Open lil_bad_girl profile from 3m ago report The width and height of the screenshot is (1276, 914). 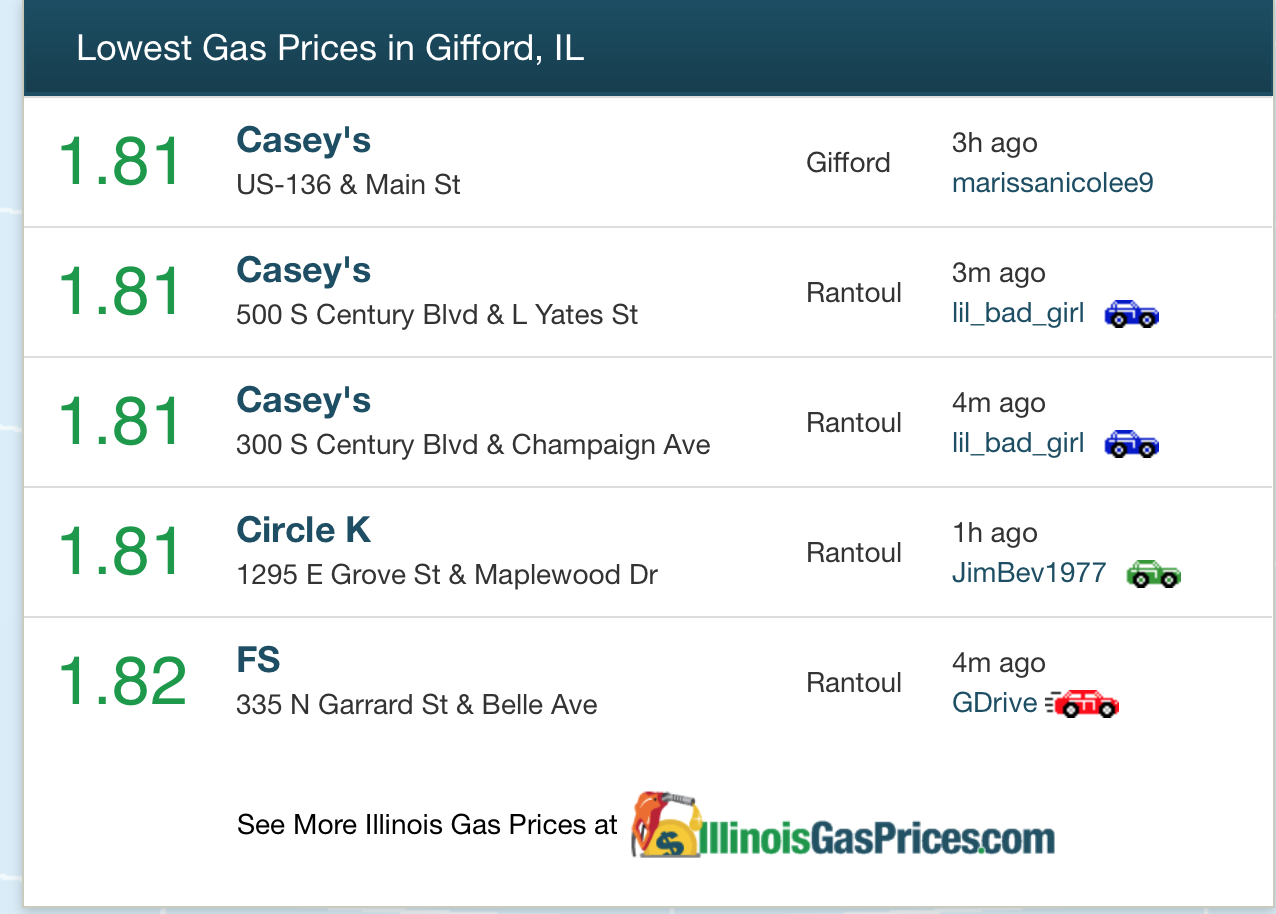coord(1017,314)
